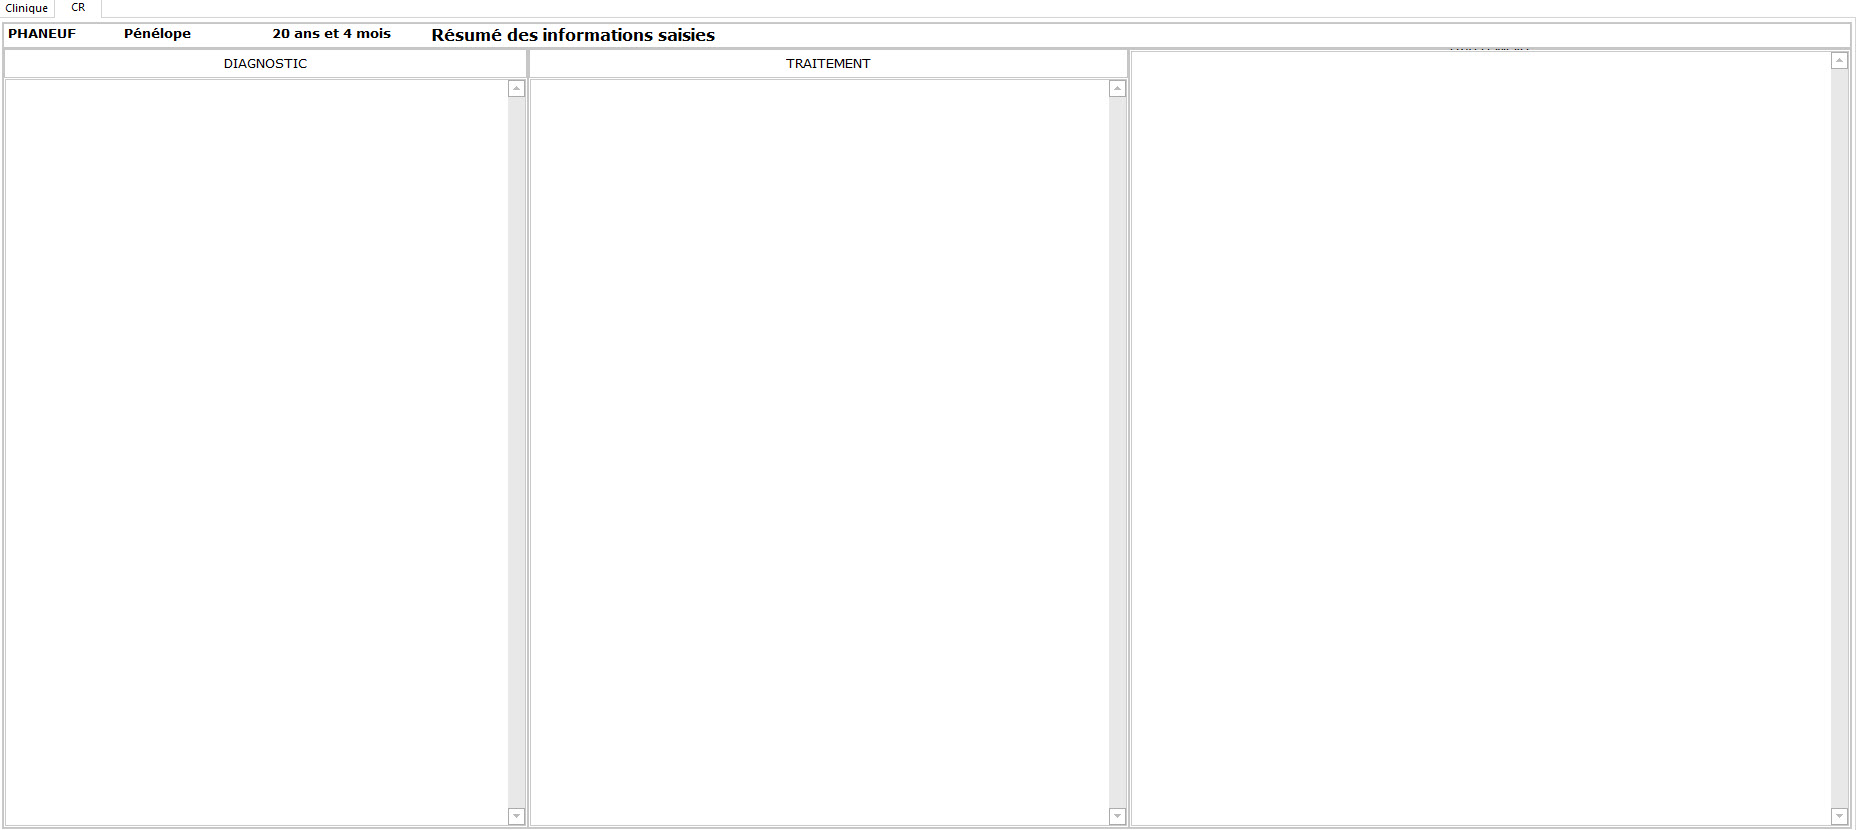This screenshot has height=830, width=1856.
Task: Click the DIAGNOSTIC column header
Action: (265, 63)
